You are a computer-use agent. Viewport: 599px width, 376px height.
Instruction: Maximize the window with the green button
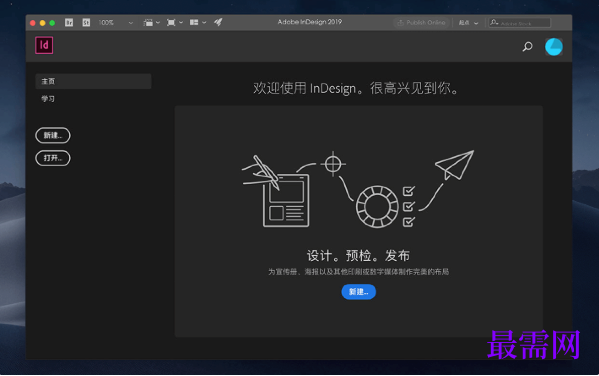point(52,23)
